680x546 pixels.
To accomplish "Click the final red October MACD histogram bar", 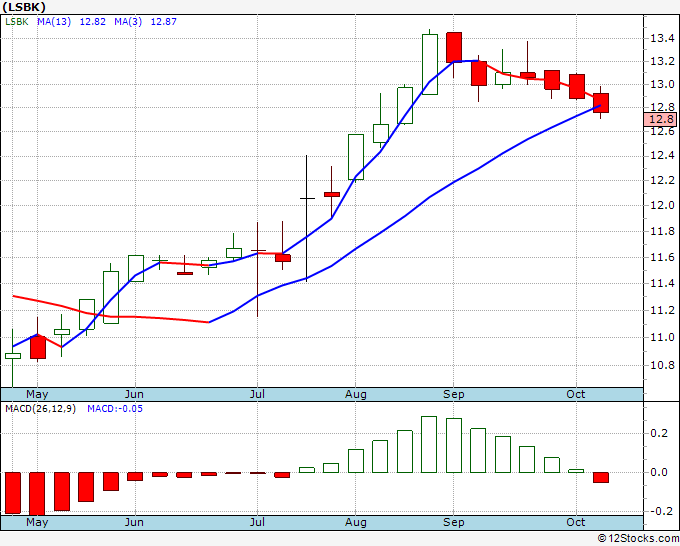I will coord(601,477).
